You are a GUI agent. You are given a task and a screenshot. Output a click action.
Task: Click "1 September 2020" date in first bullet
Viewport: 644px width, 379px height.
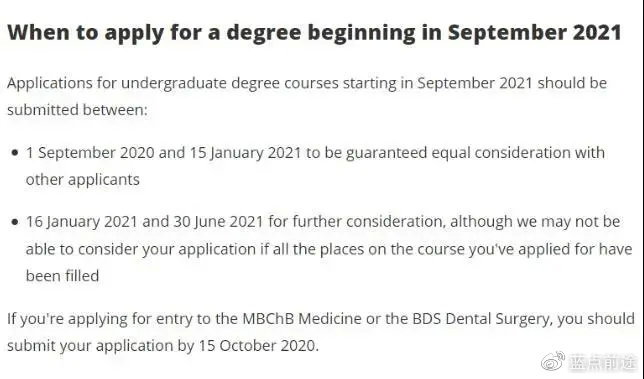[90, 153]
